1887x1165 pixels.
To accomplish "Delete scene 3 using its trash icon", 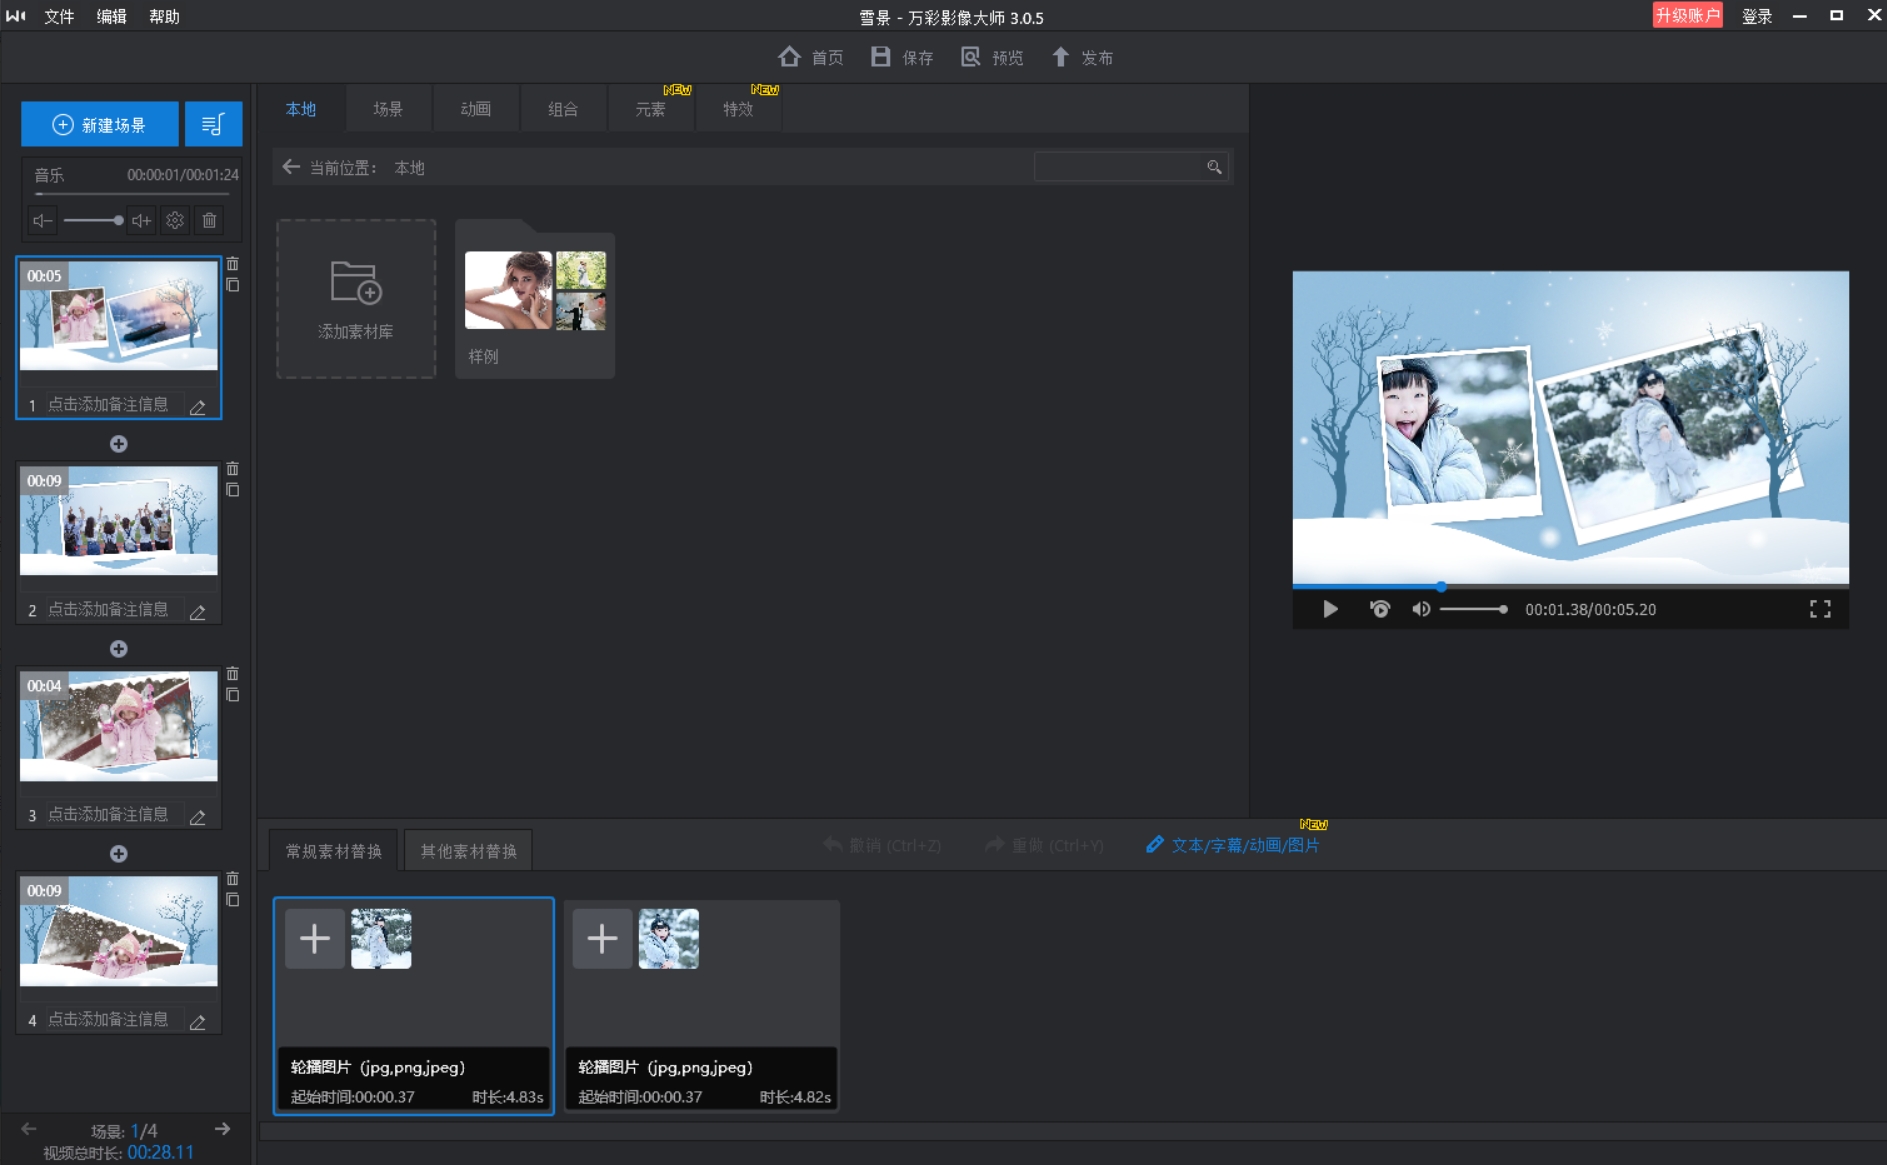I will (x=232, y=674).
